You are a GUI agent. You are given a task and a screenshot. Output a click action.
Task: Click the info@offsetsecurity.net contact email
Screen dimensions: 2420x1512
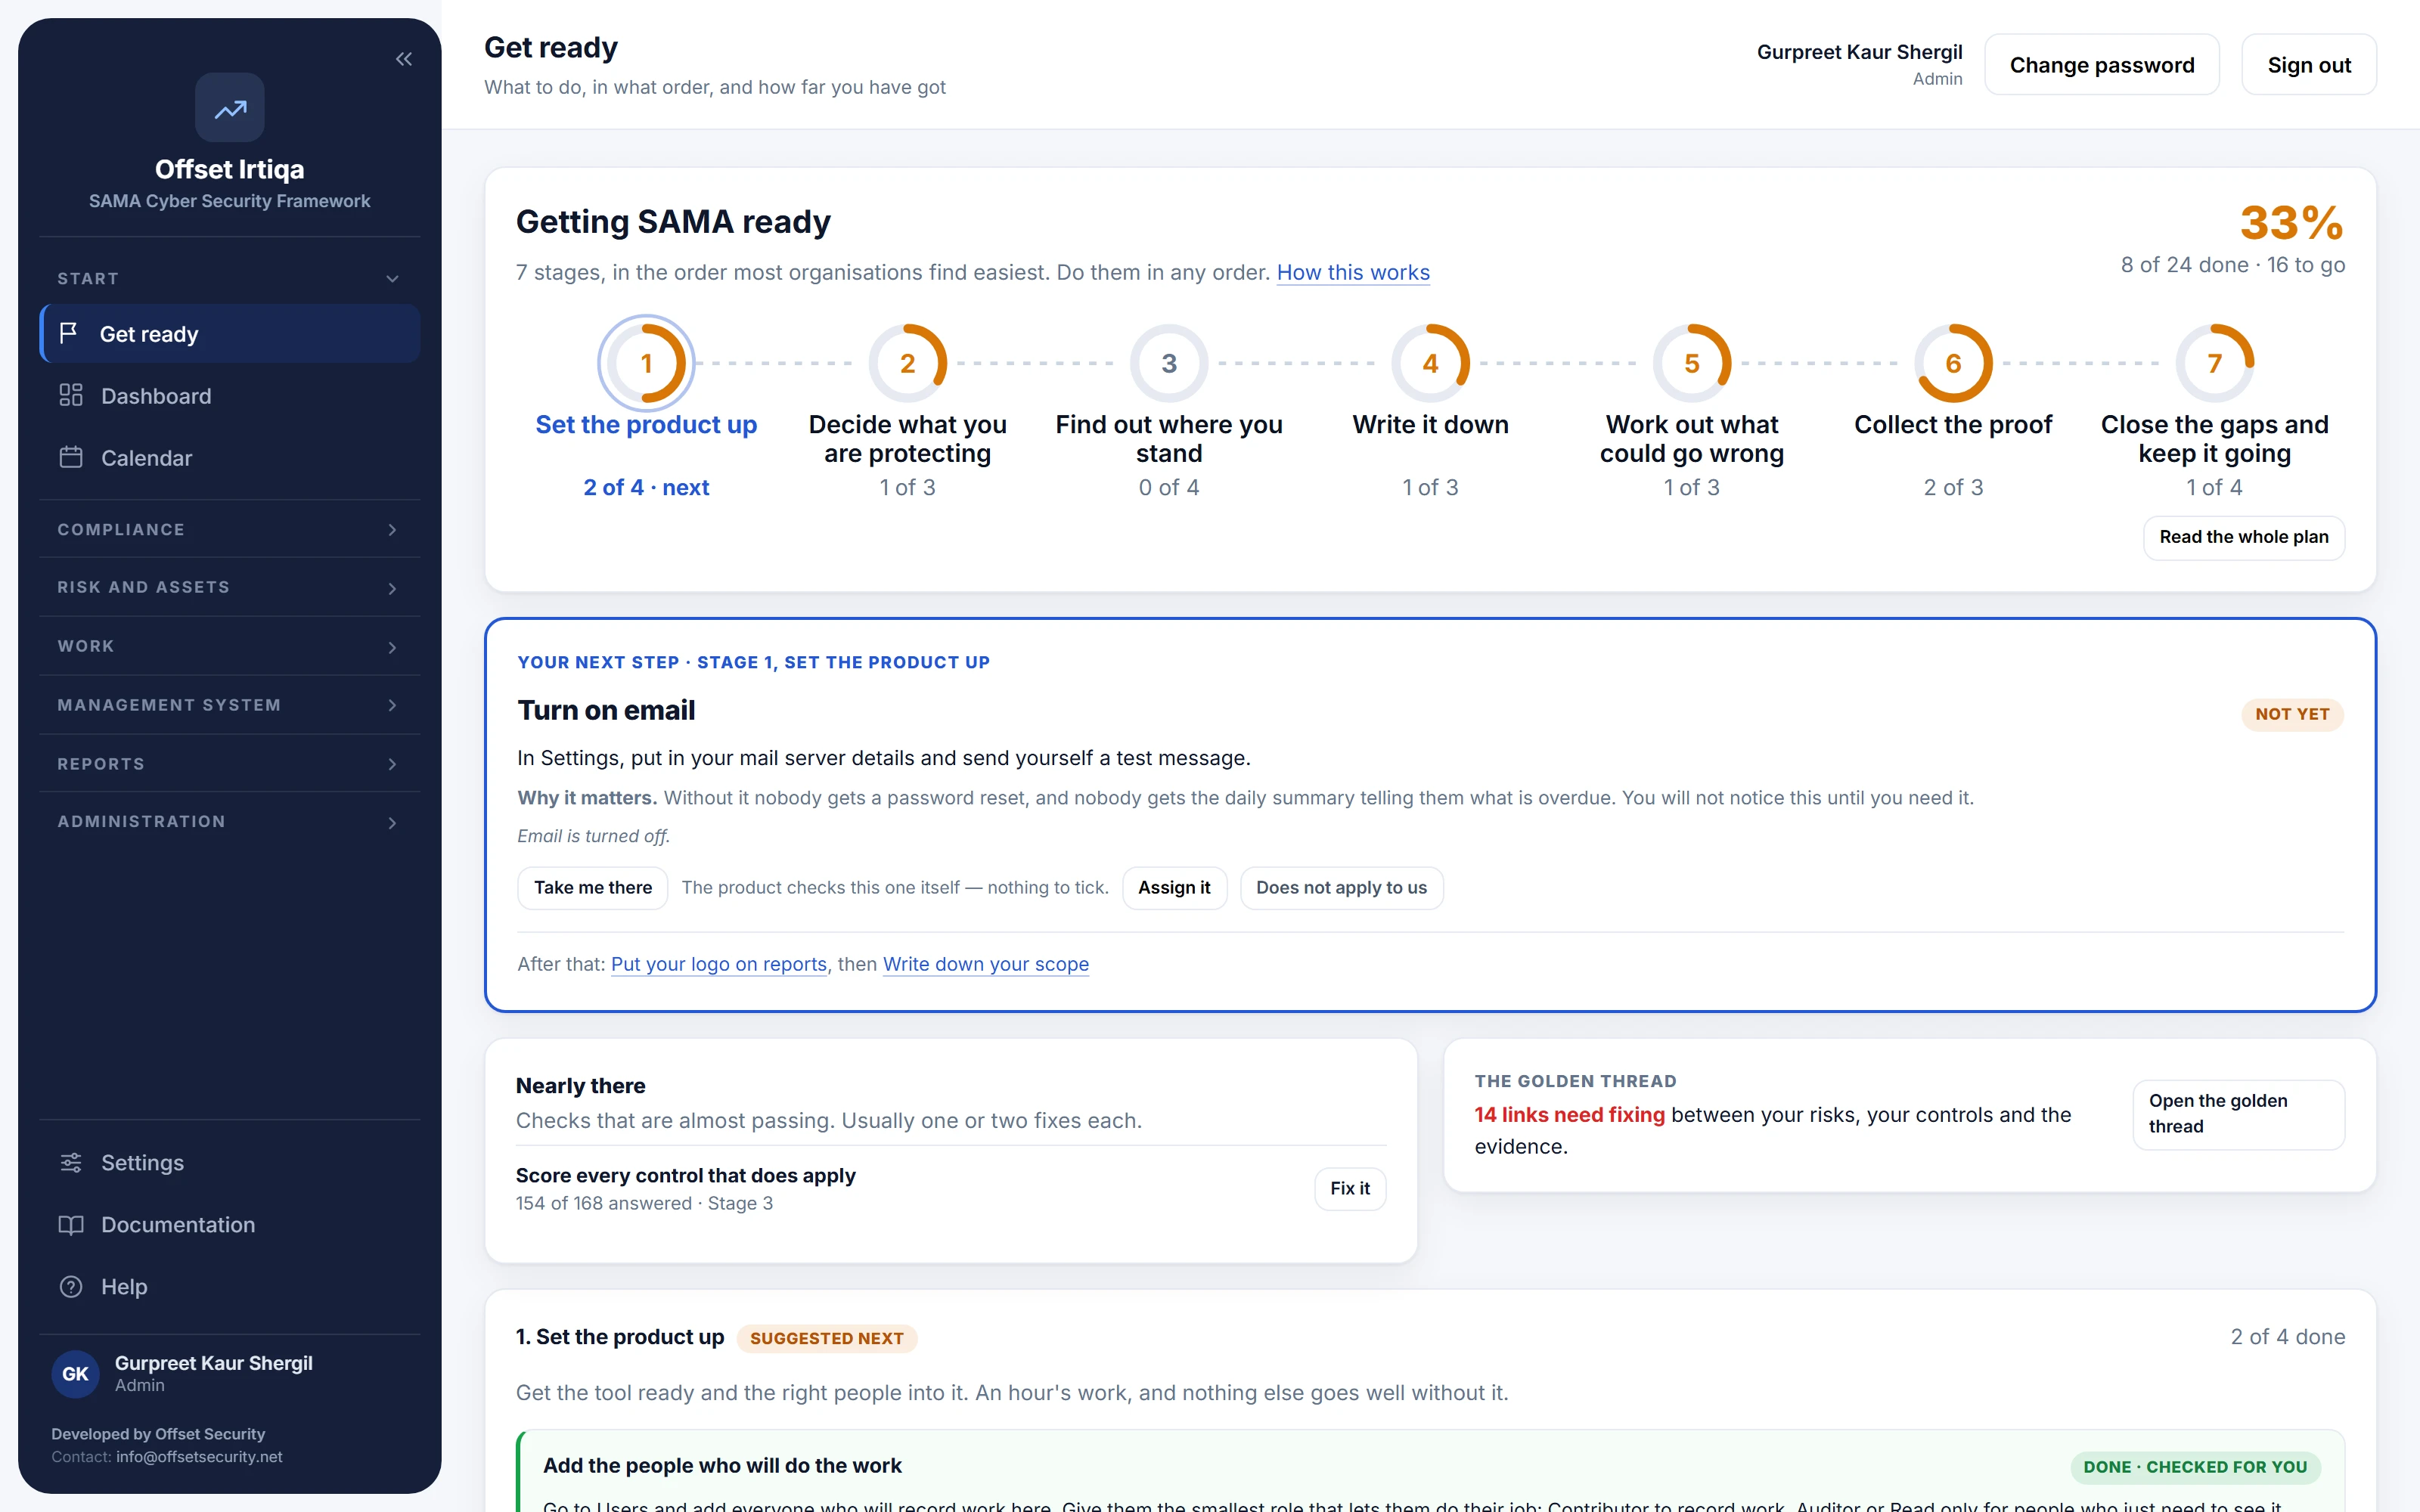(199, 1457)
